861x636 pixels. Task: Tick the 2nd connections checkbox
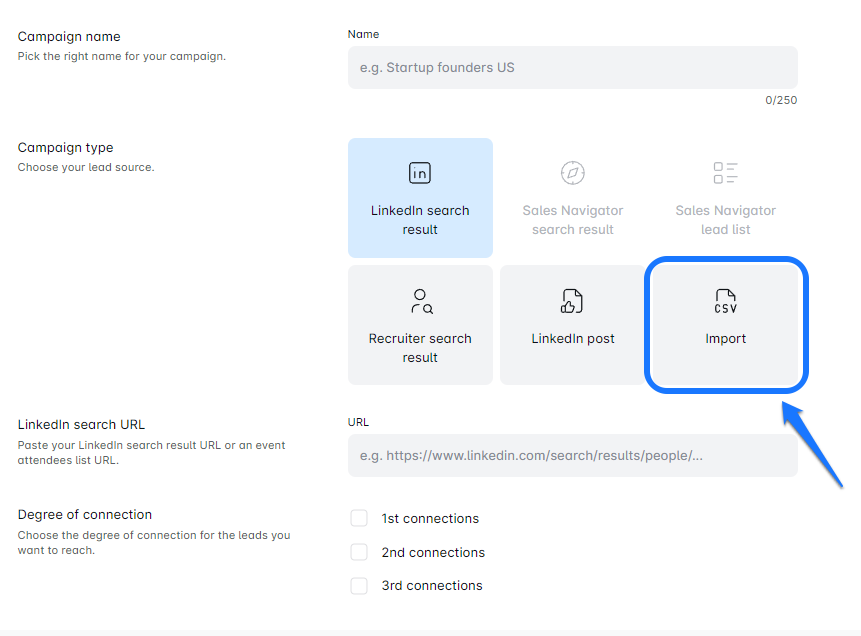359,552
